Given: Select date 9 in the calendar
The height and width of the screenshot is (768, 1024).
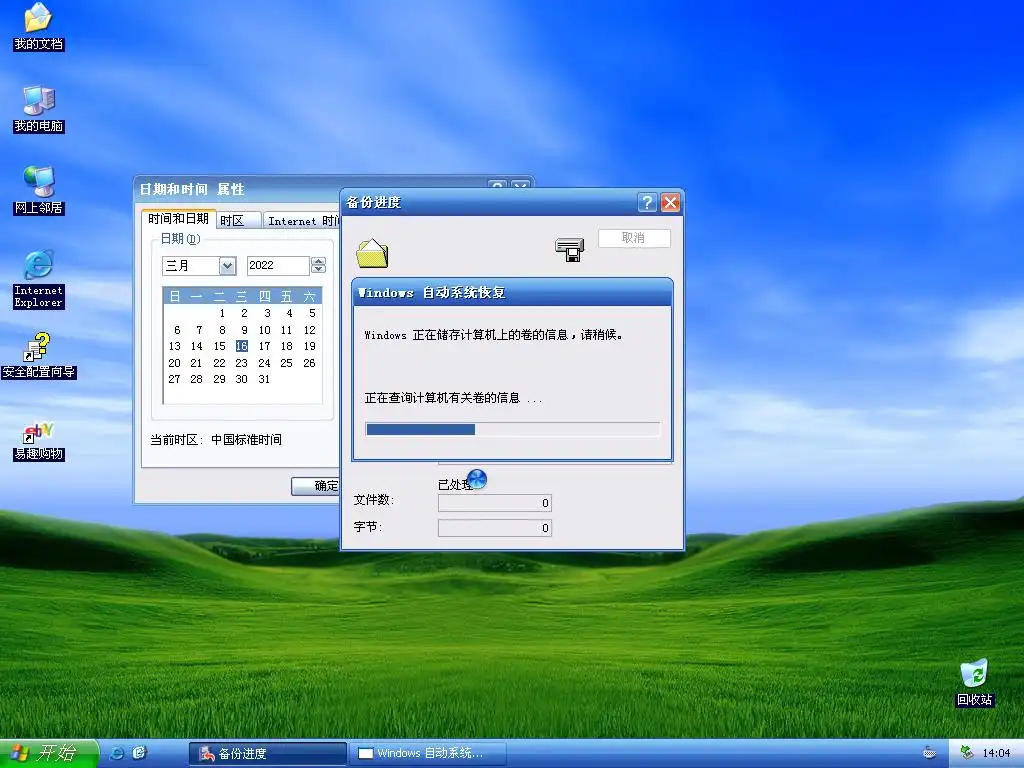Looking at the screenshot, I should [244, 330].
